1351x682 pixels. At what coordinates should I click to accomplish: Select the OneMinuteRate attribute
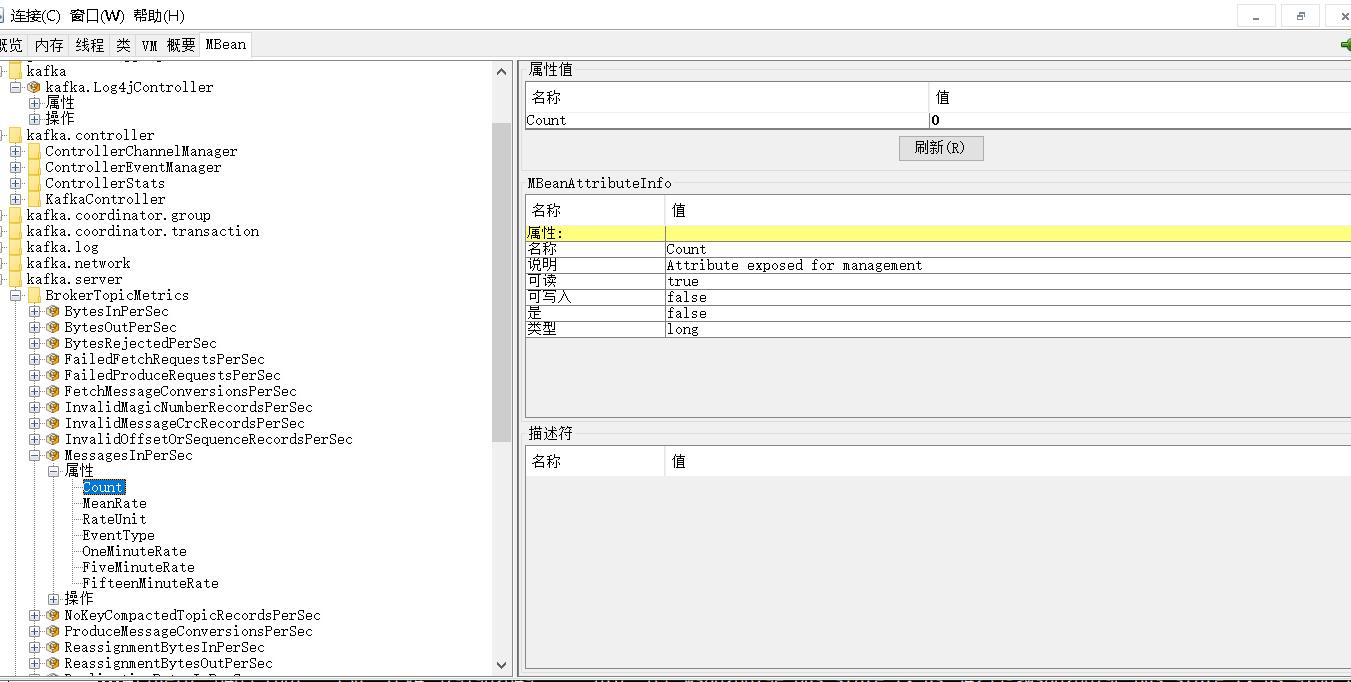coord(134,551)
